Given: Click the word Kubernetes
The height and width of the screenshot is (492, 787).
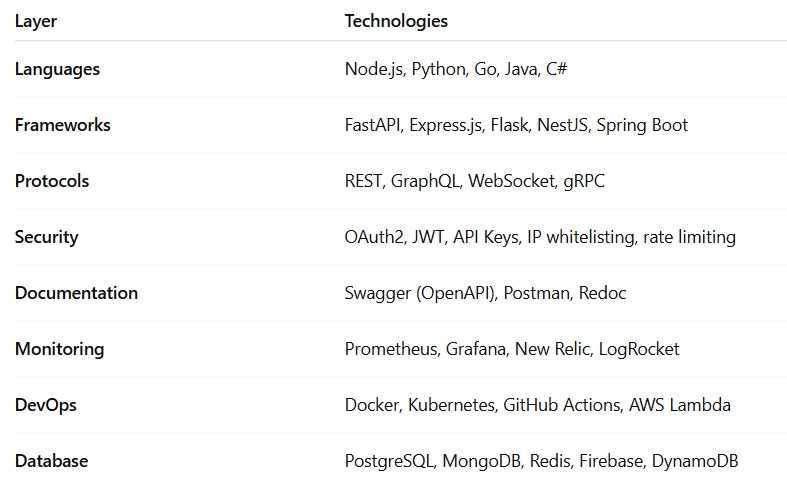Looking at the screenshot, I should (x=450, y=405).
